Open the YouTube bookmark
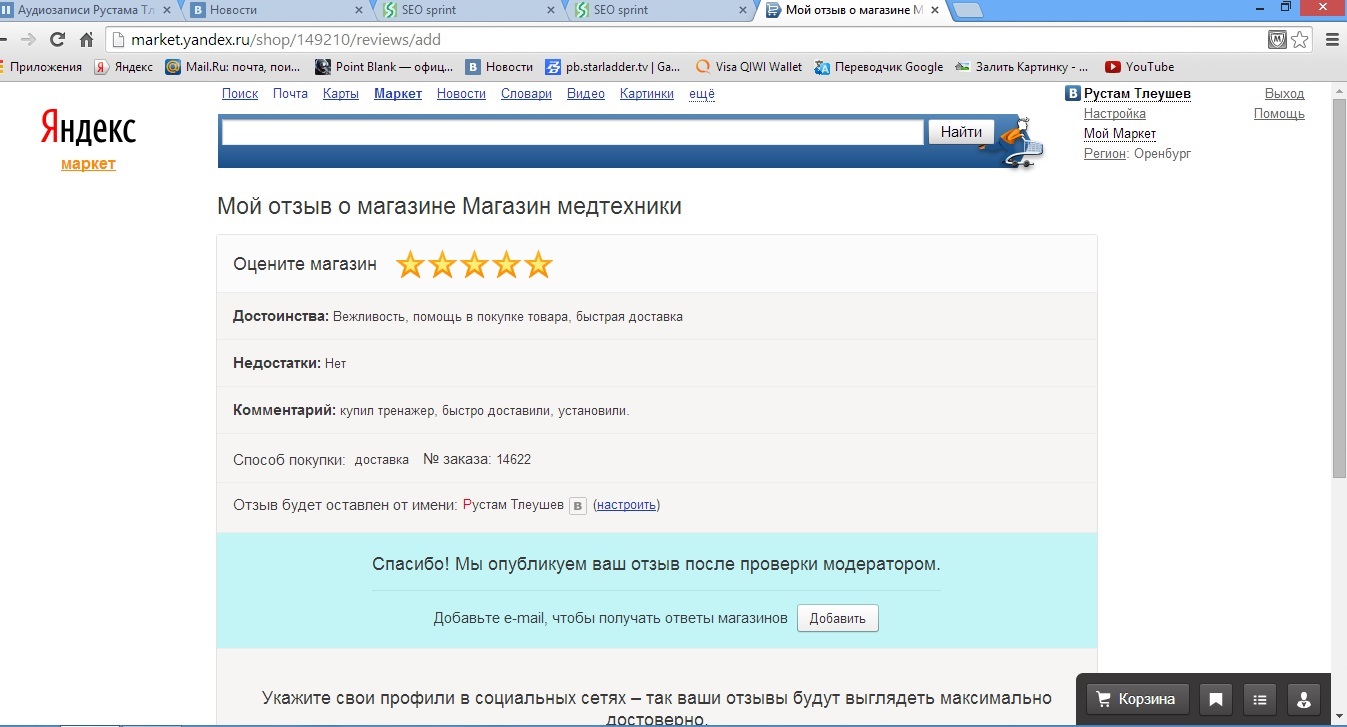 click(1139, 67)
